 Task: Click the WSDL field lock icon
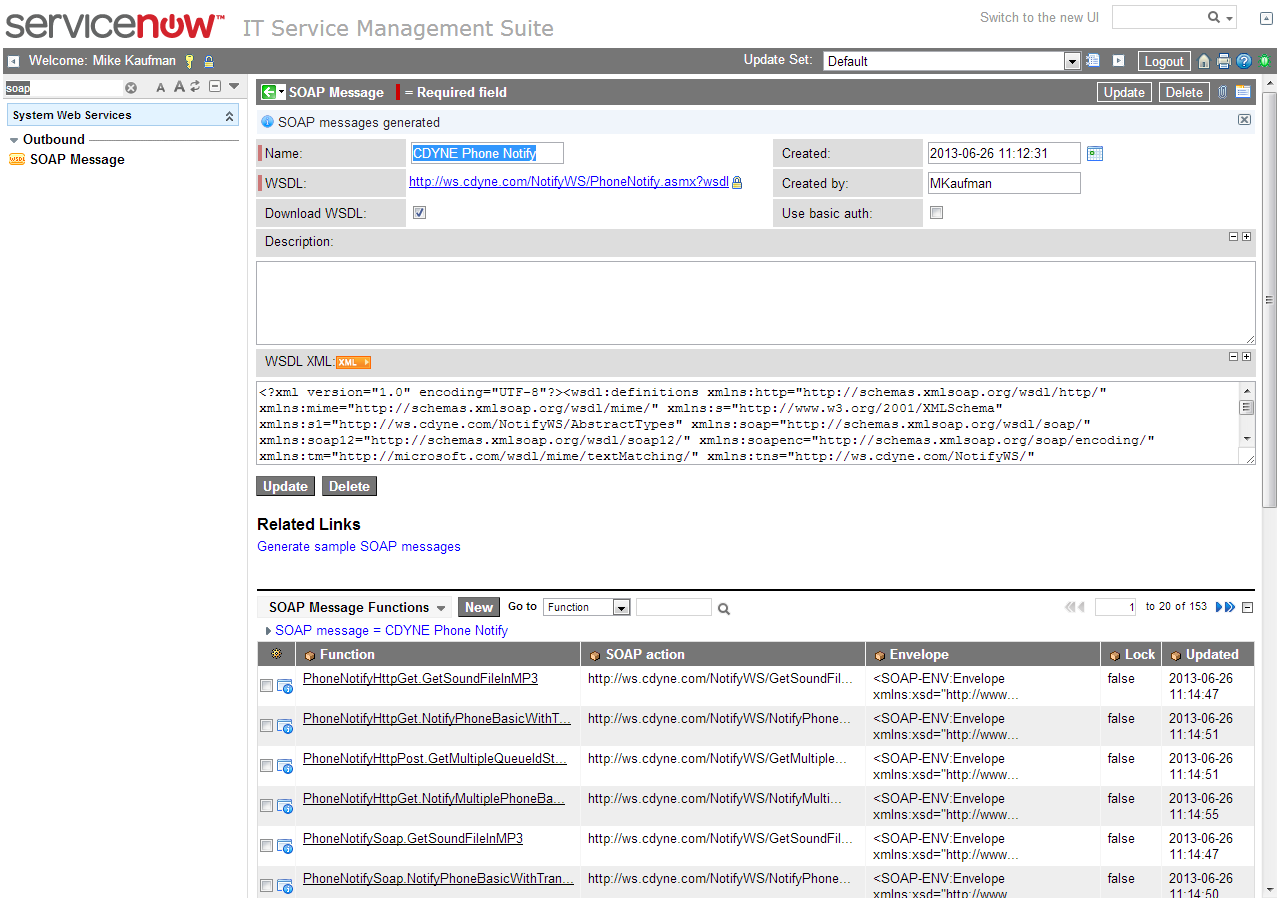pos(737,183)
